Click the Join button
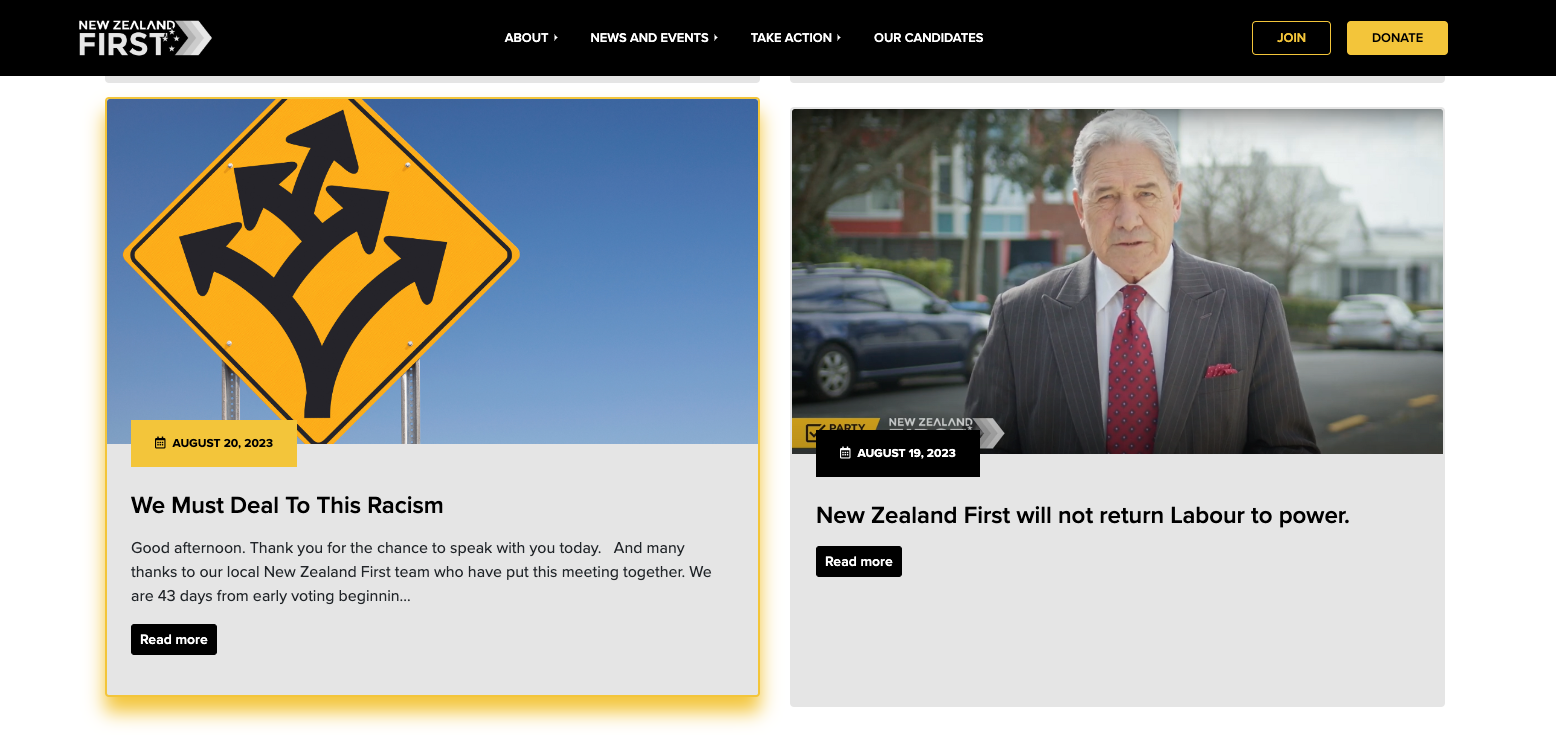This screenshot has width=1556, height=735. (x=1291, y=38)
